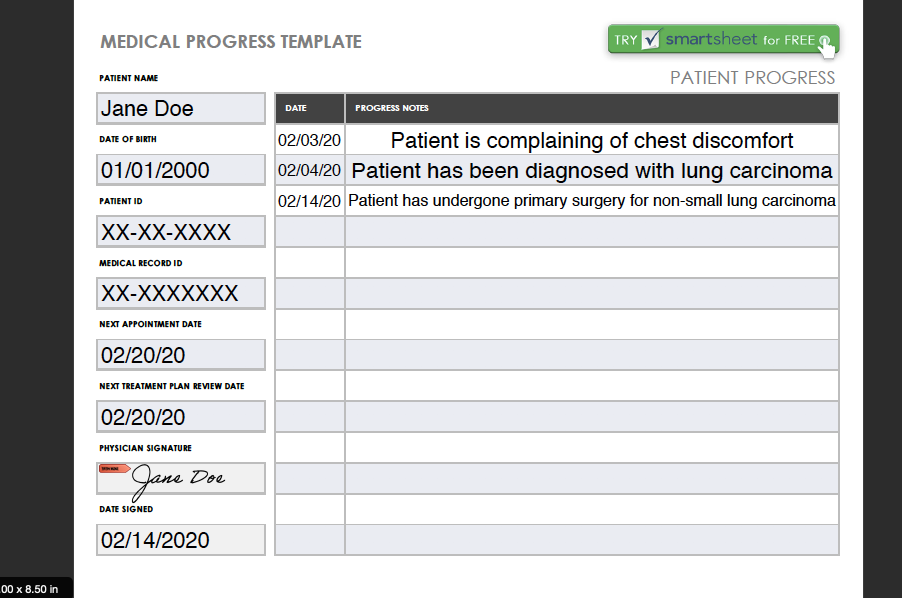Select the Patient Name field with Jane Doe
The image size is (902, 598).
point(181,108)
